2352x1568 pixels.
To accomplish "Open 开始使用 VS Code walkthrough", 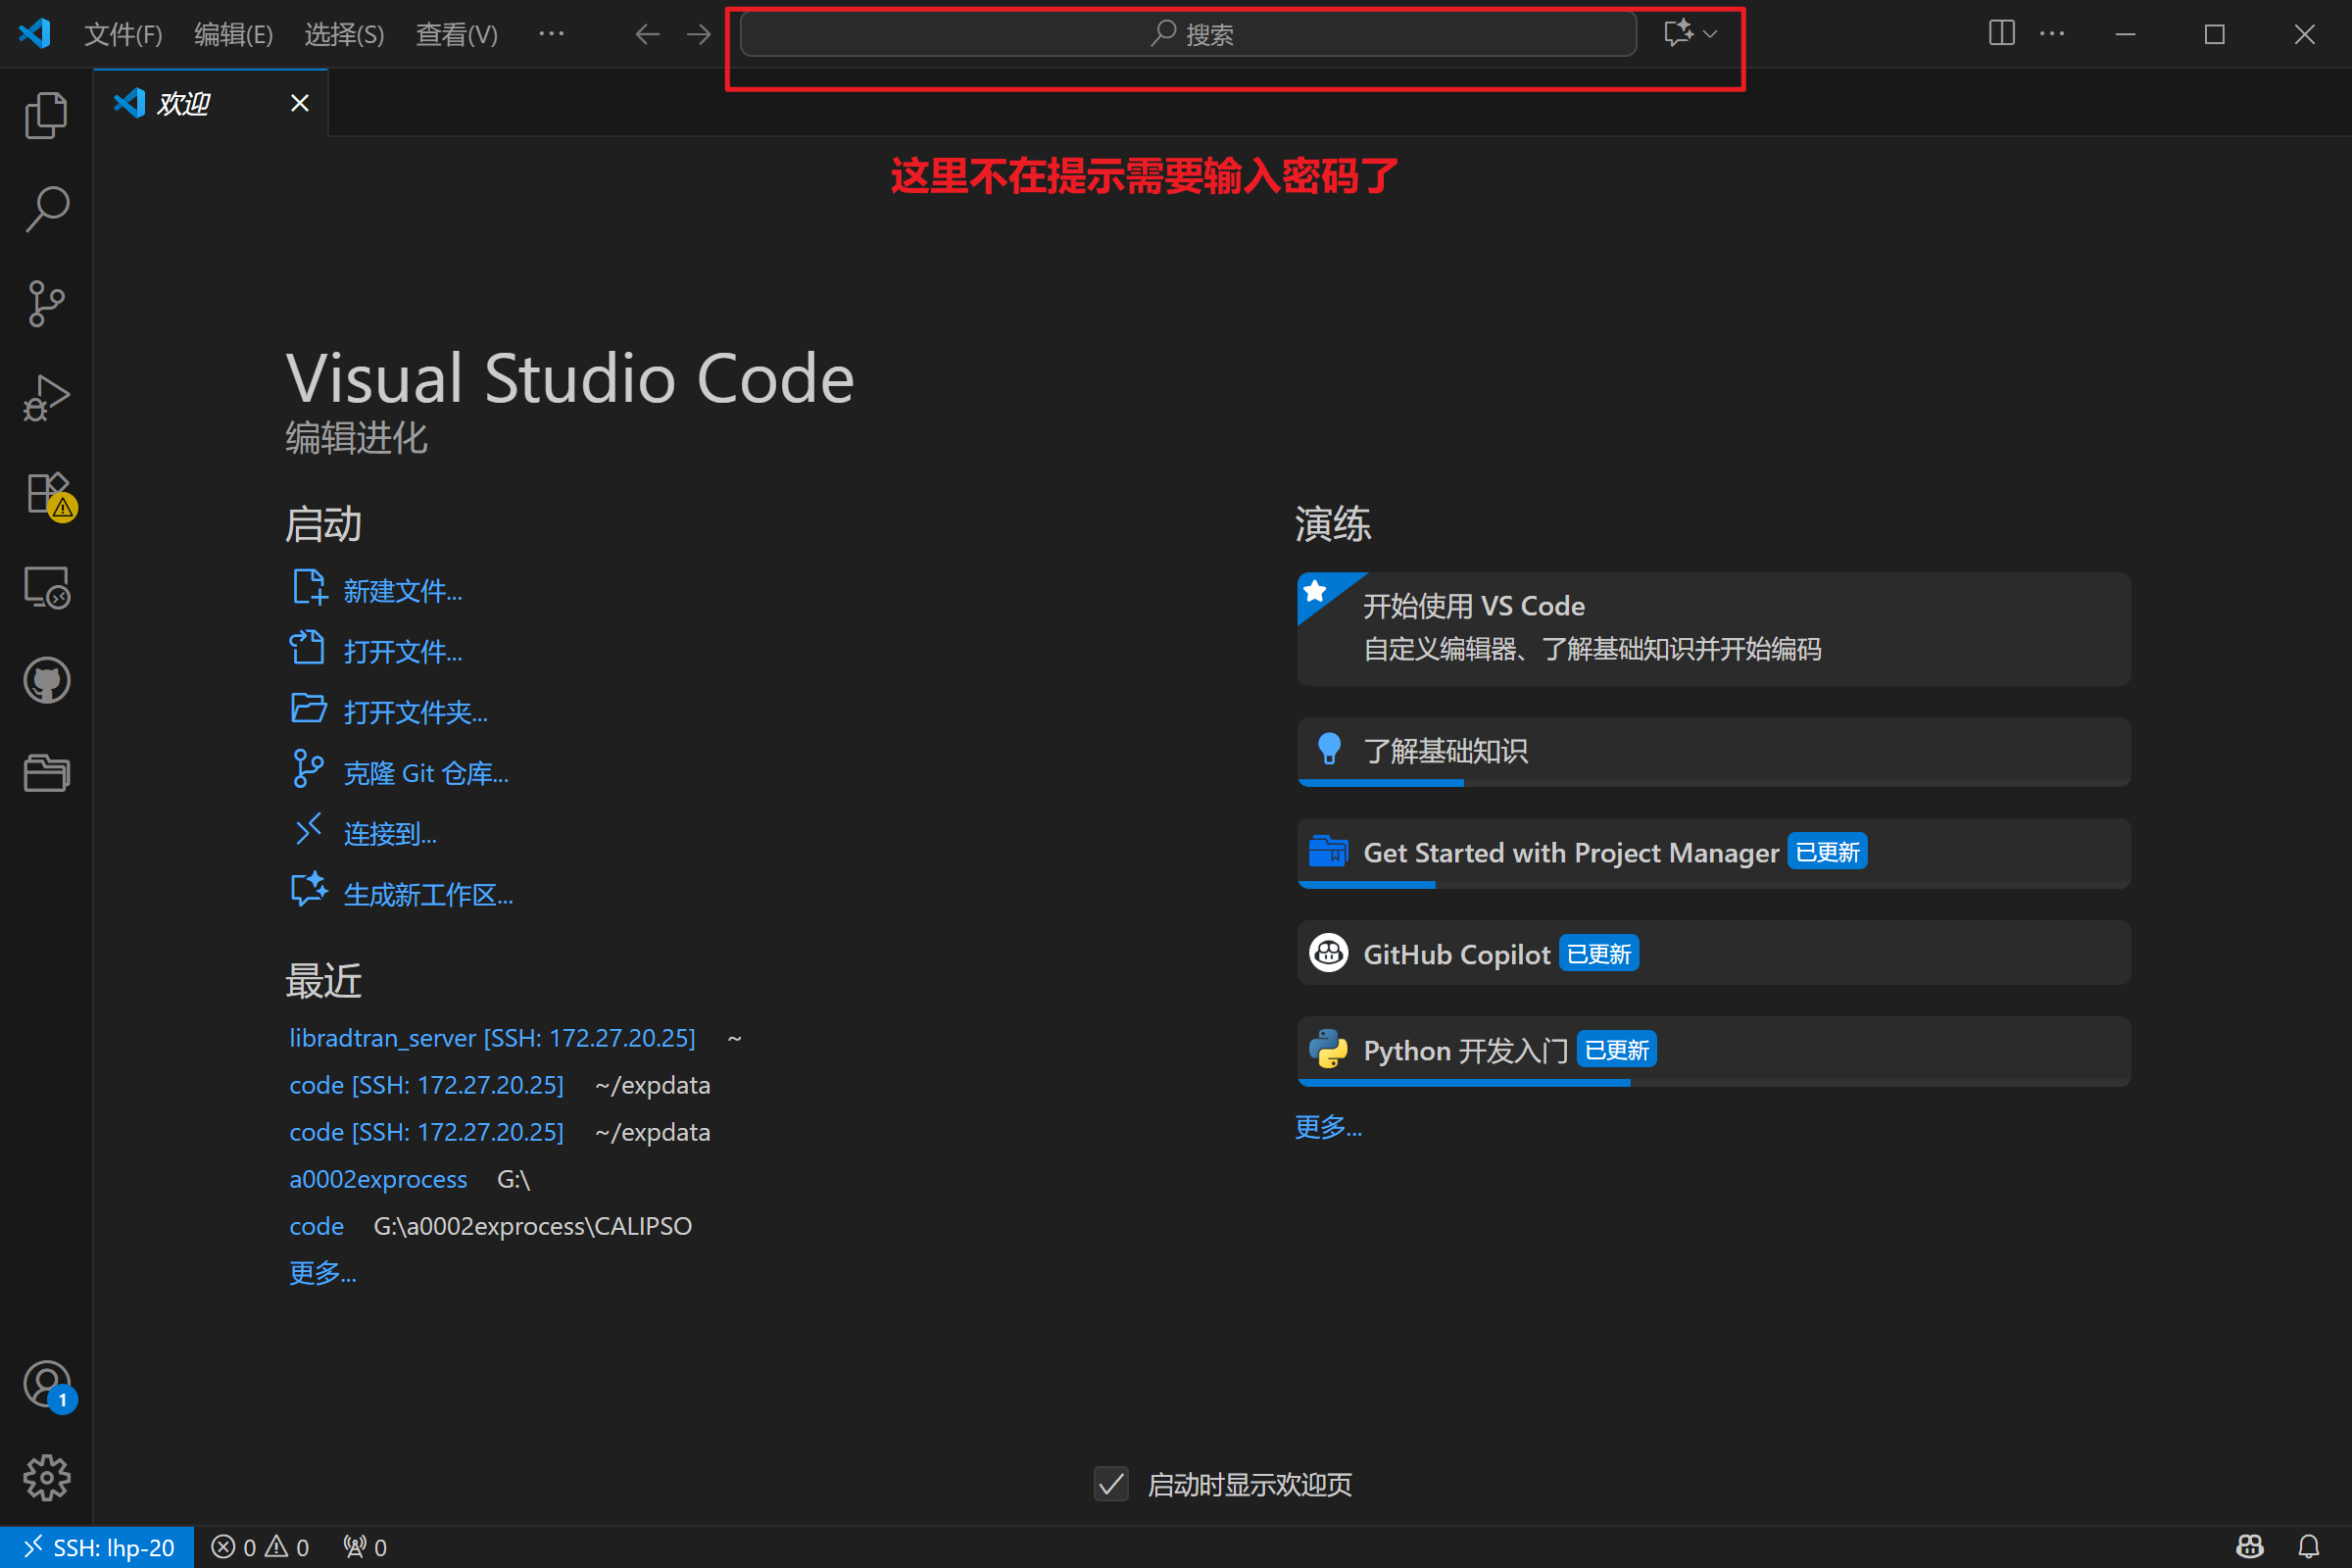I will click(1713, 629).
